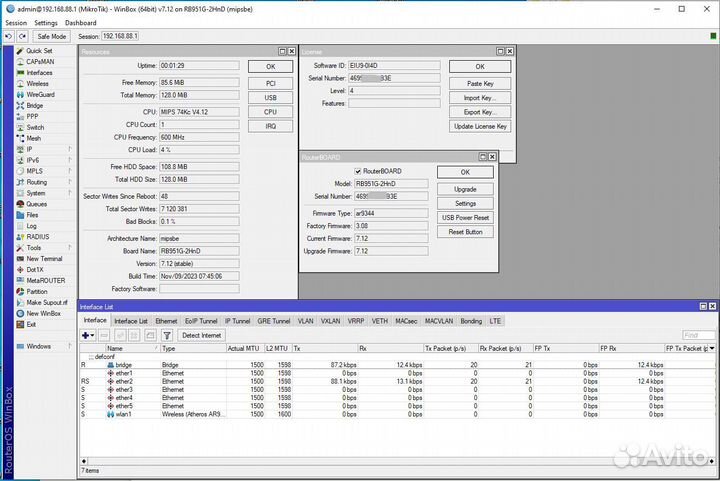Select the ether2 interface row

click(397, 381)
